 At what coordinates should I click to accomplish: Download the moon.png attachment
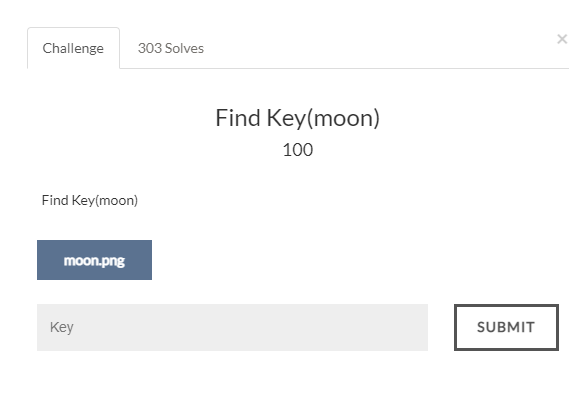(x=94, y=260)
